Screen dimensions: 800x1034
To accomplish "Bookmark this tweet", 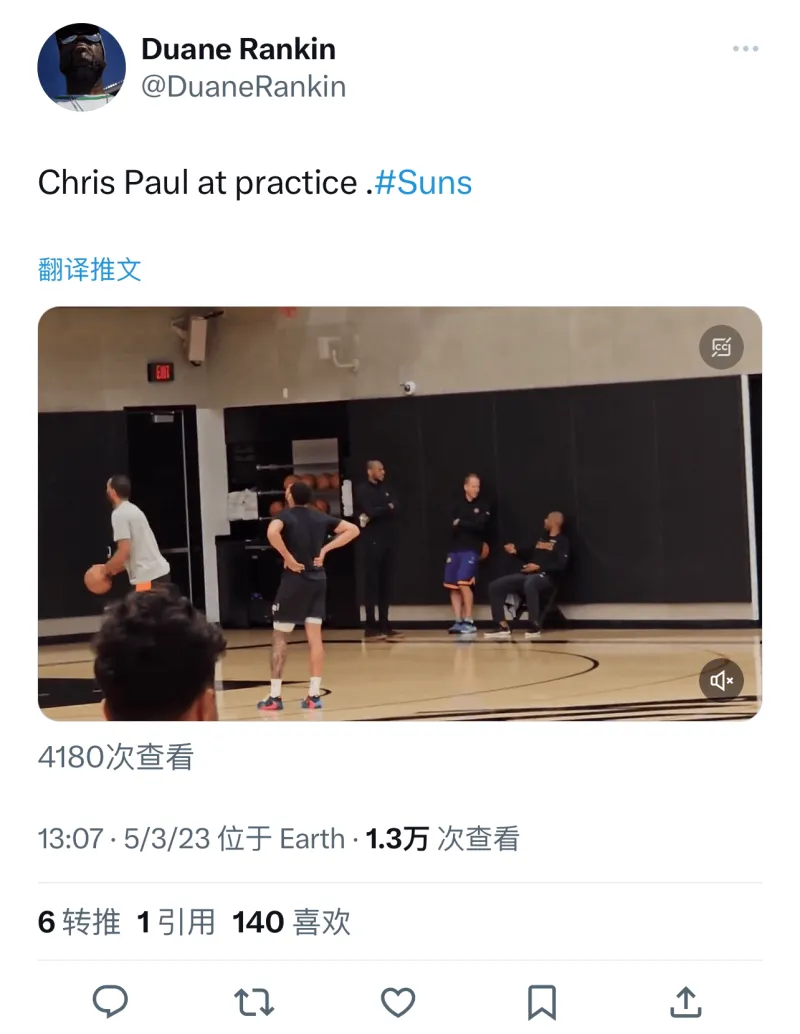I will click(x=542, y=1002).
